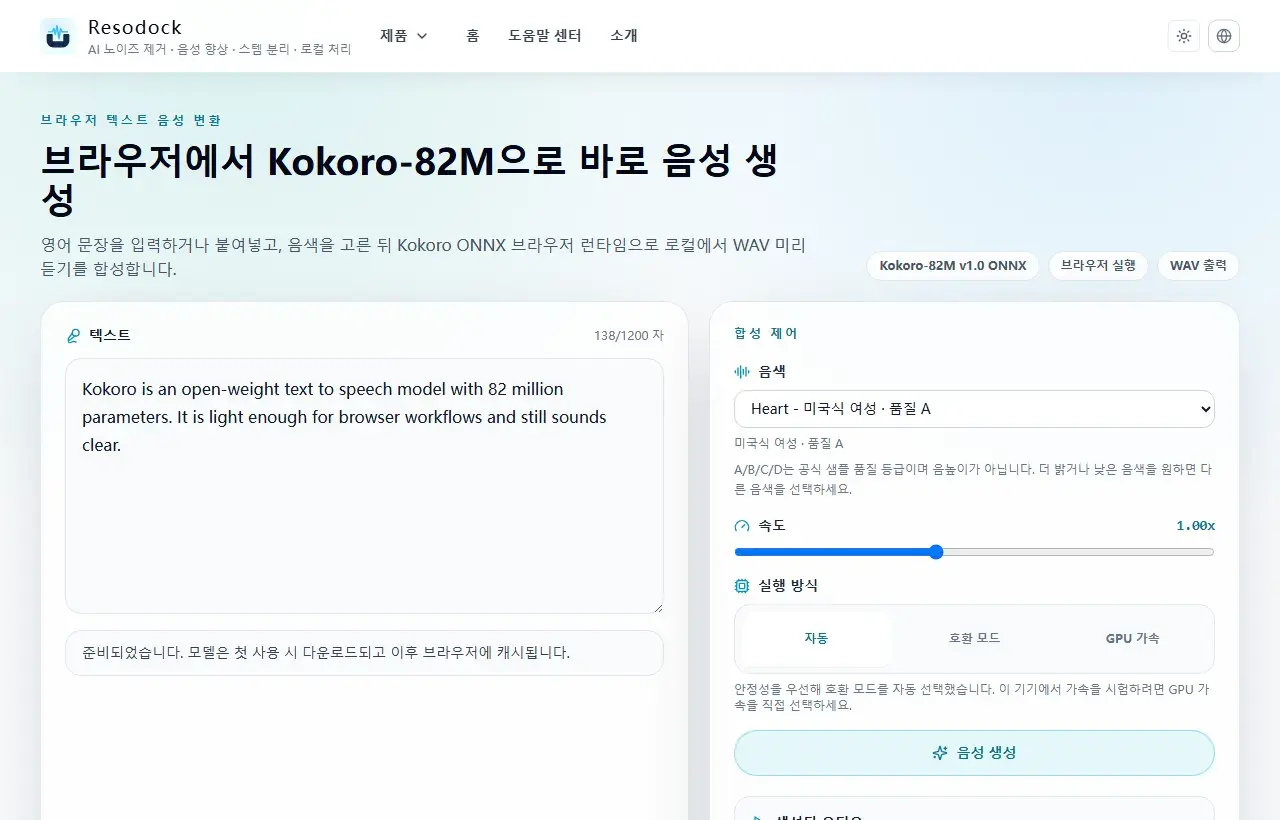Open the language globe icon

tap(1224, 36)
